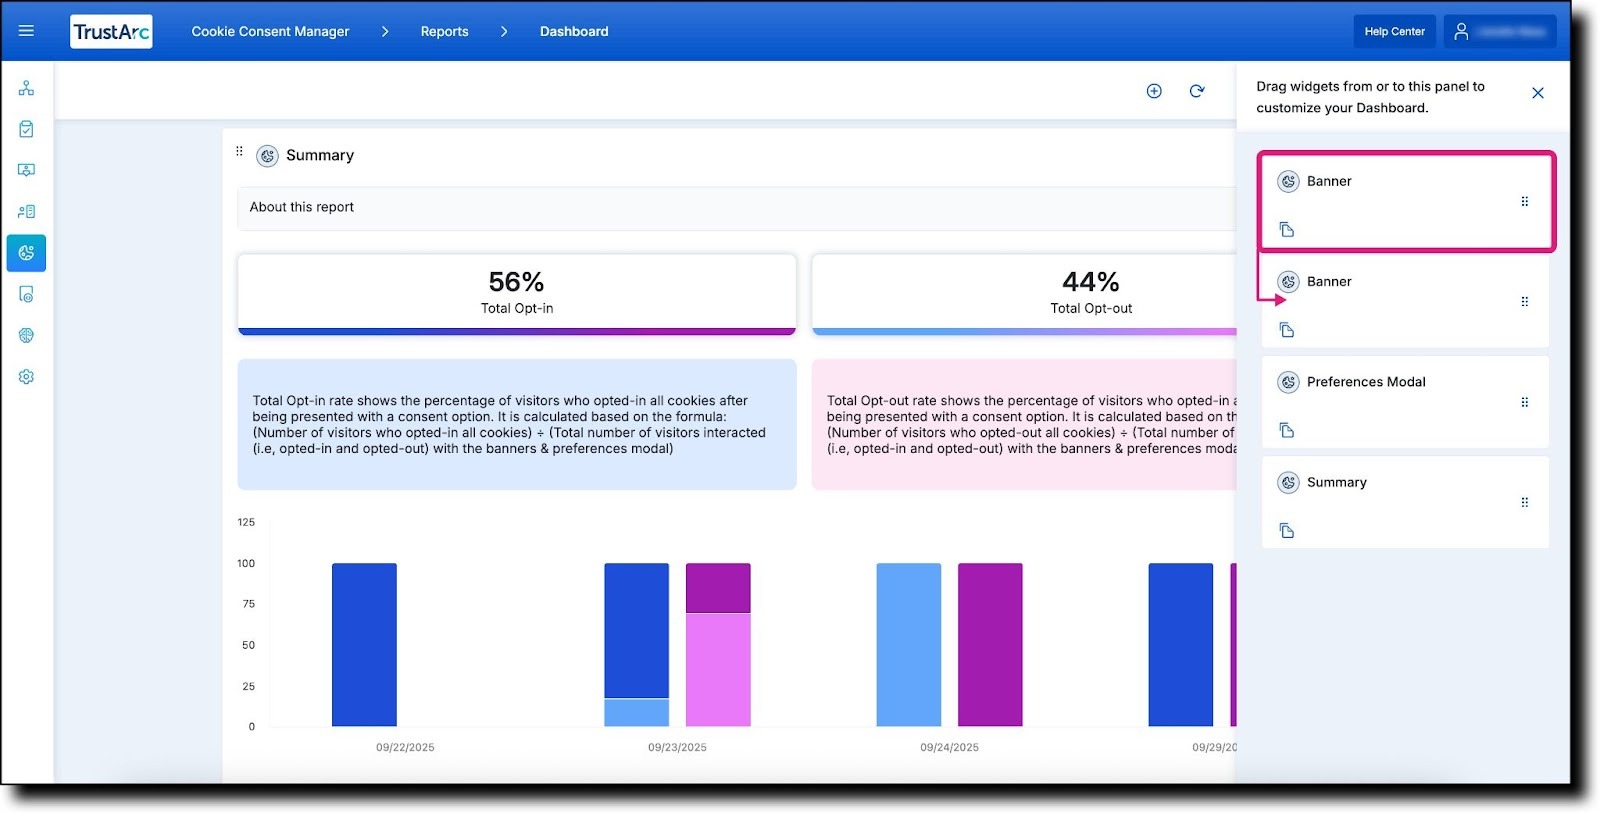This screenshot has width=1600, height=813.
Task: Click cookie icon on panel Summary card
Action: 1288,483
